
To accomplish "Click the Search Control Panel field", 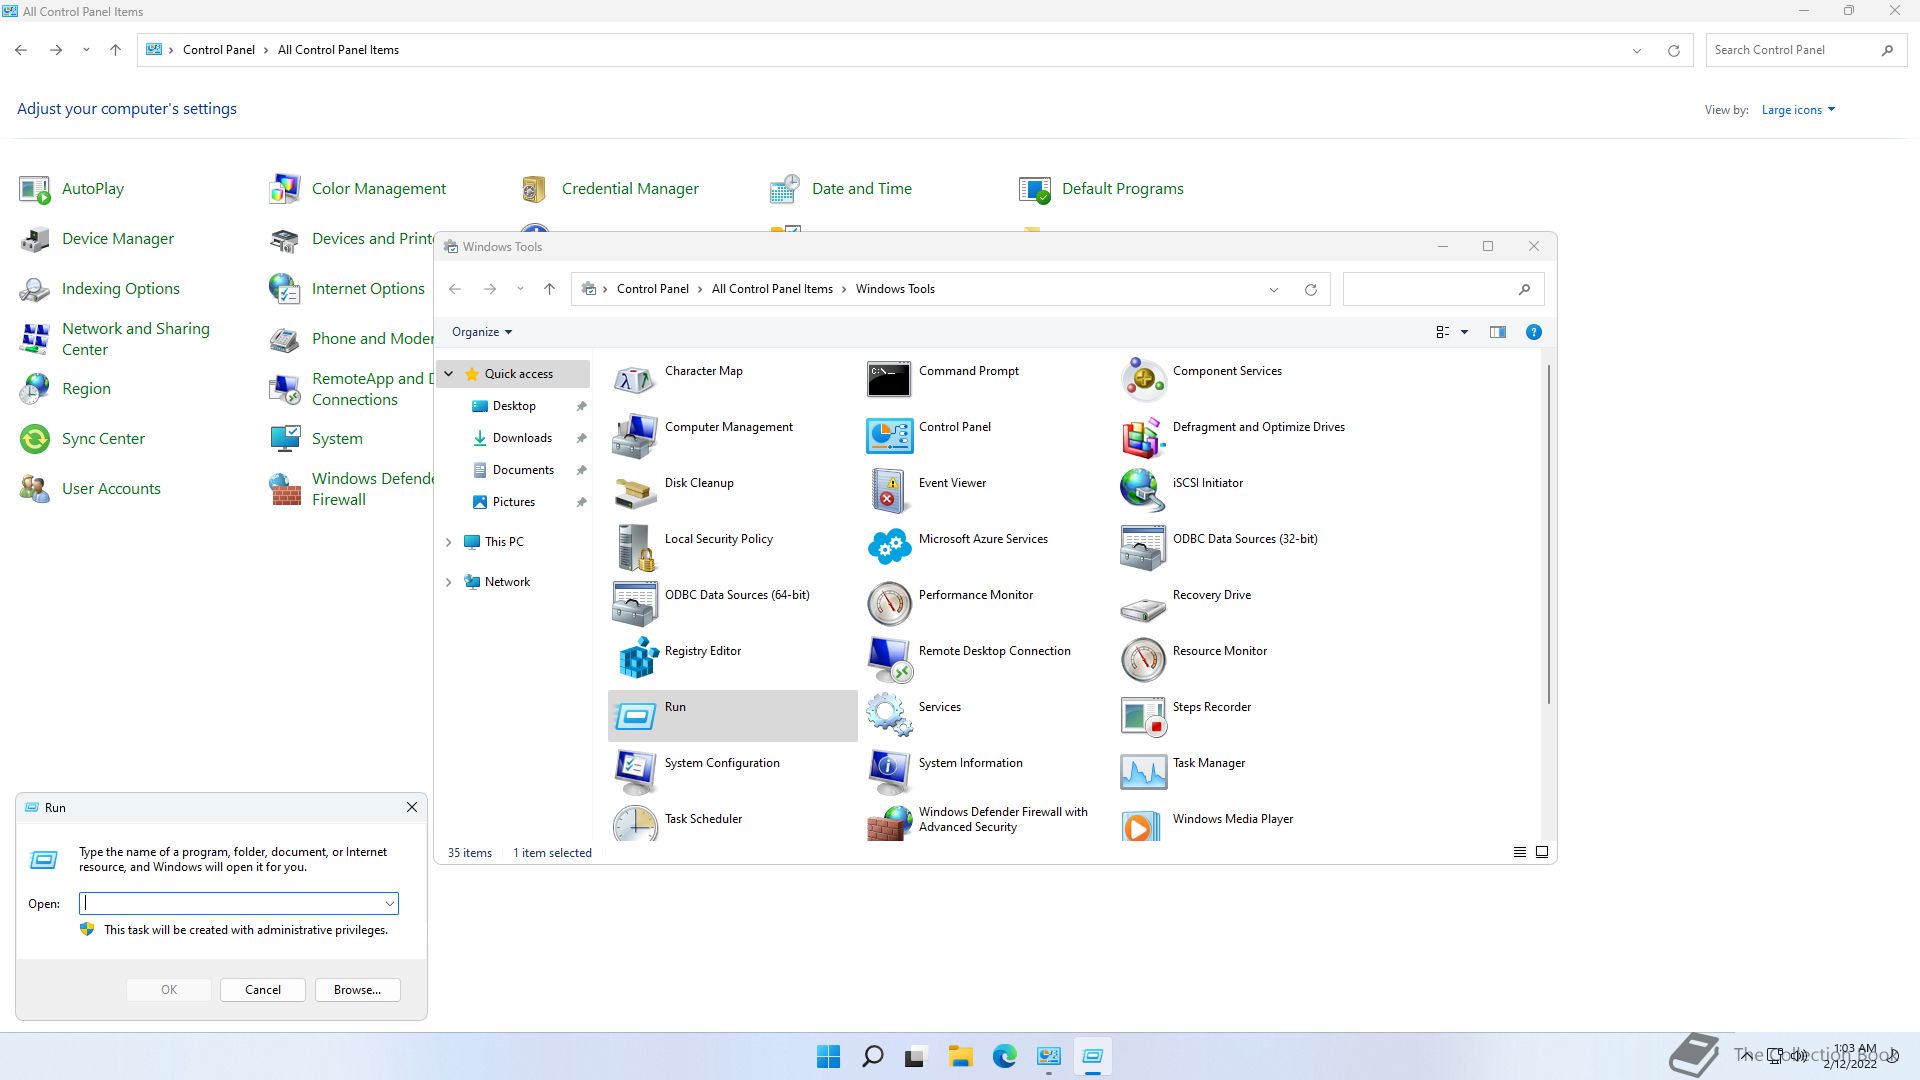I will 1790,50.
